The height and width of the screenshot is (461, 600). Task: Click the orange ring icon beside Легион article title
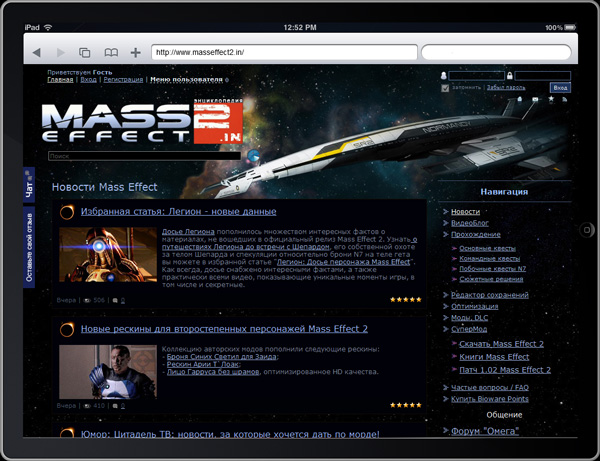click(x=67, y=212)
